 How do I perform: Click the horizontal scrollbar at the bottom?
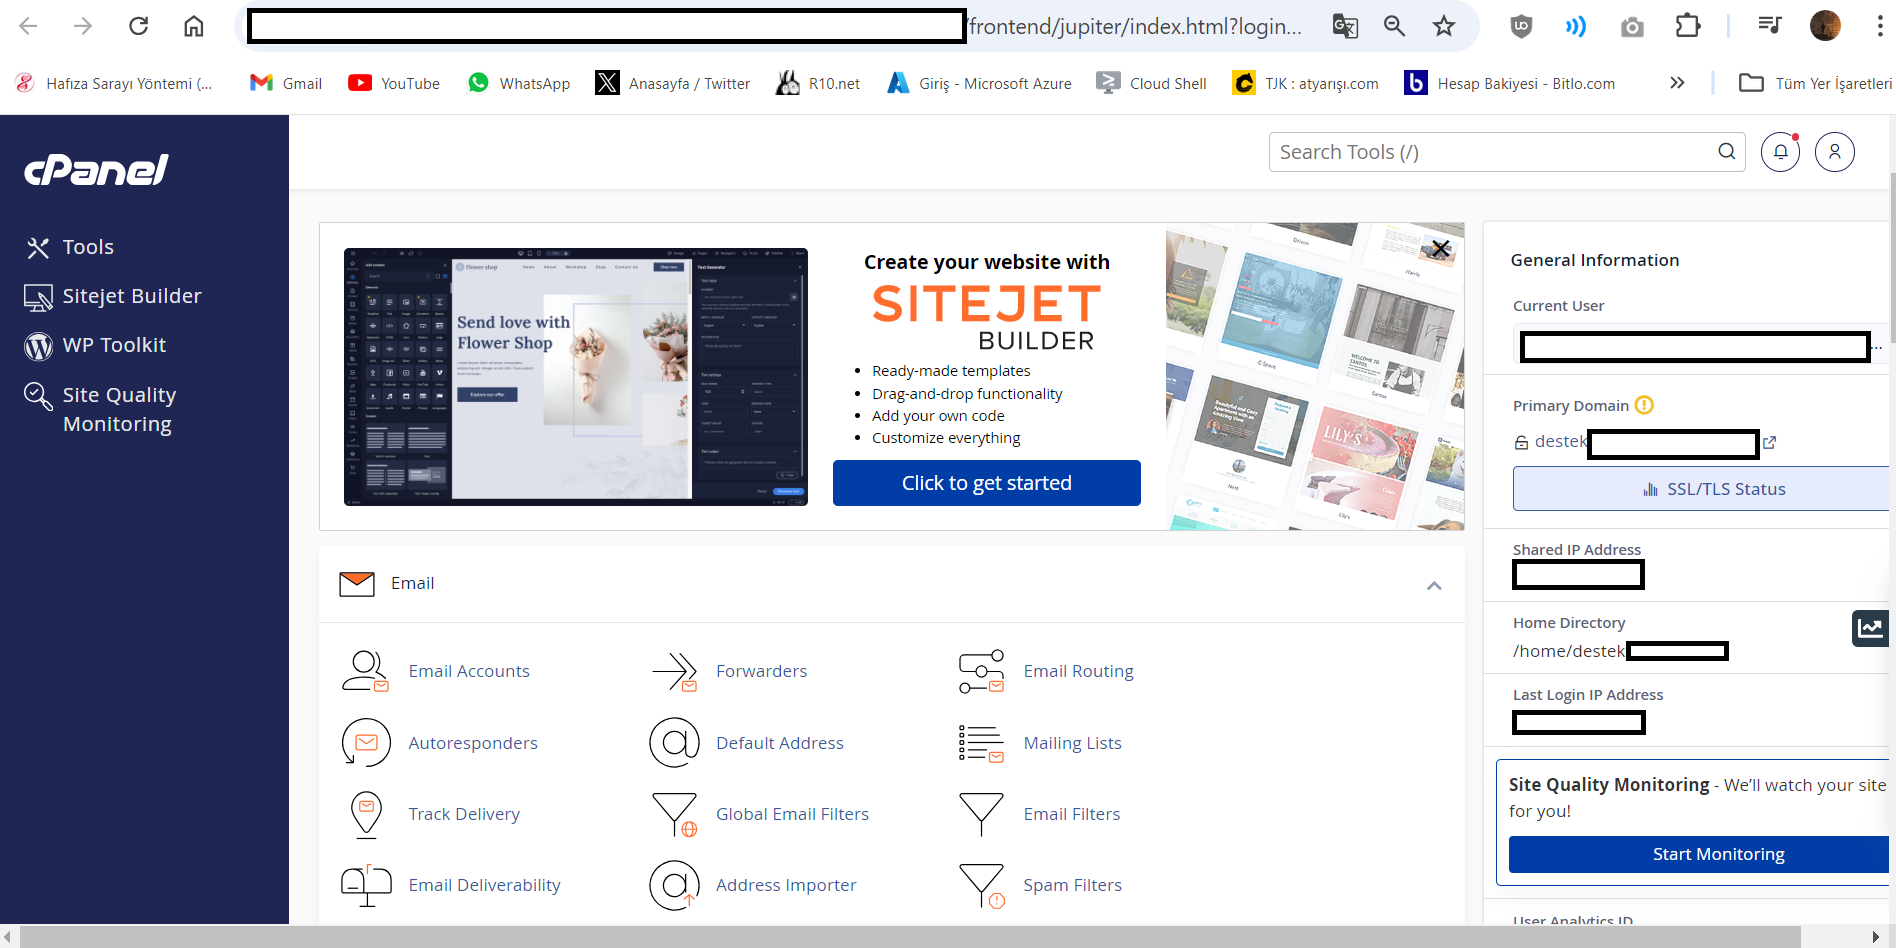tap(910, 937)
